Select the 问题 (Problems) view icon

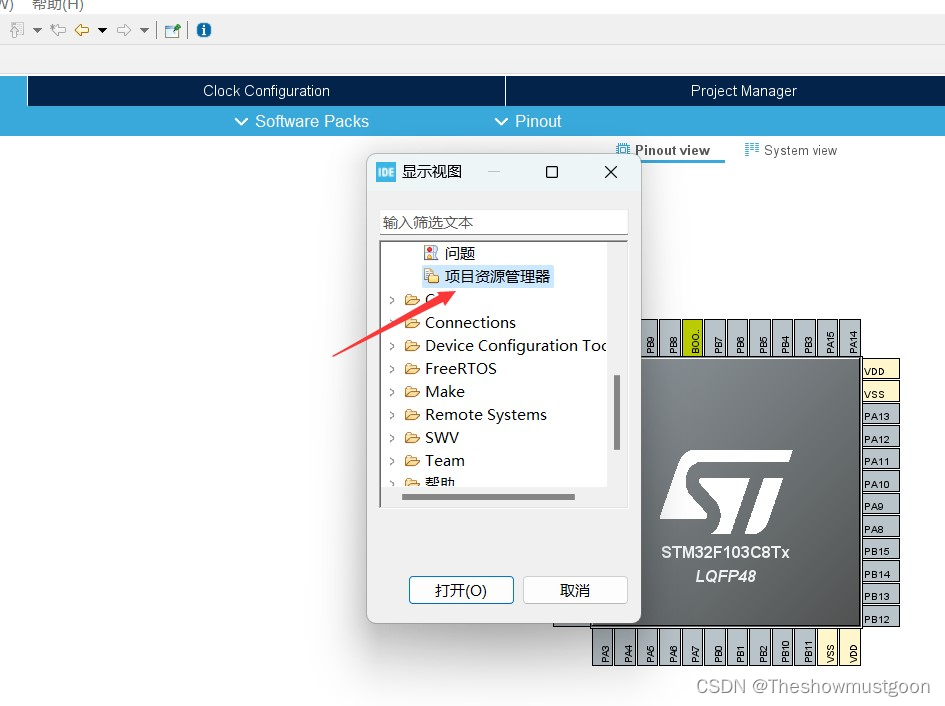pyautogui.click(x=431, y=253)
